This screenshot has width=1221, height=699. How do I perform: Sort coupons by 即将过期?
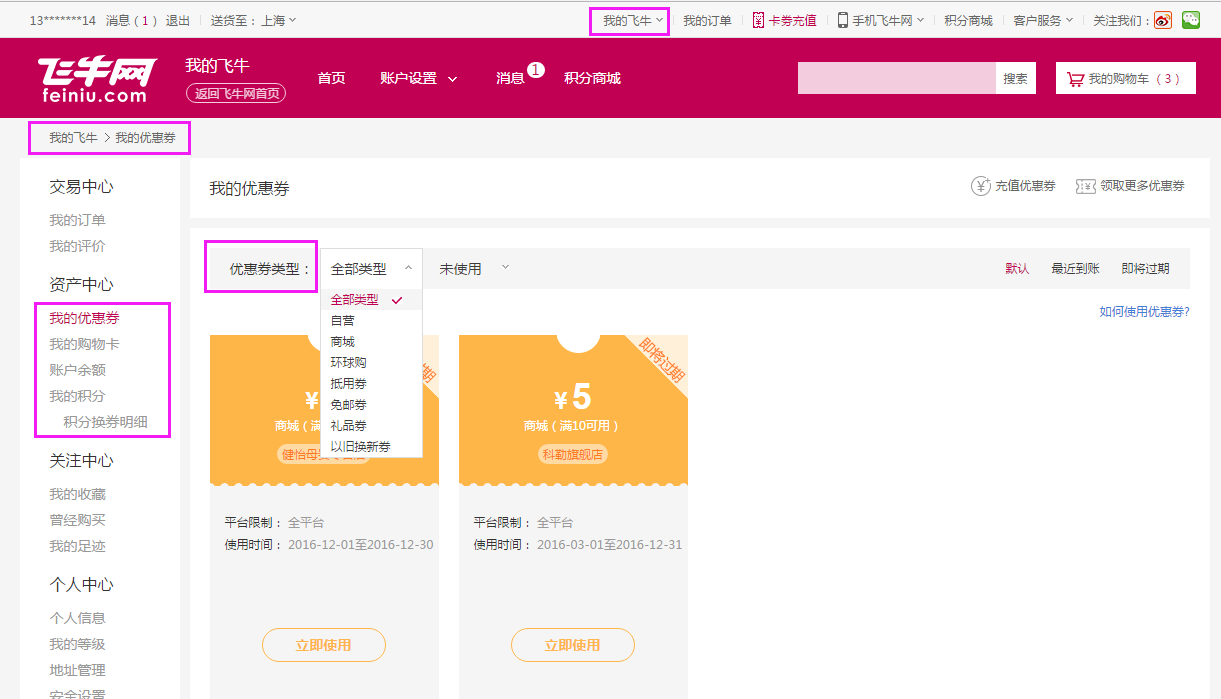pyautogui.click(x=1145, y=269)
